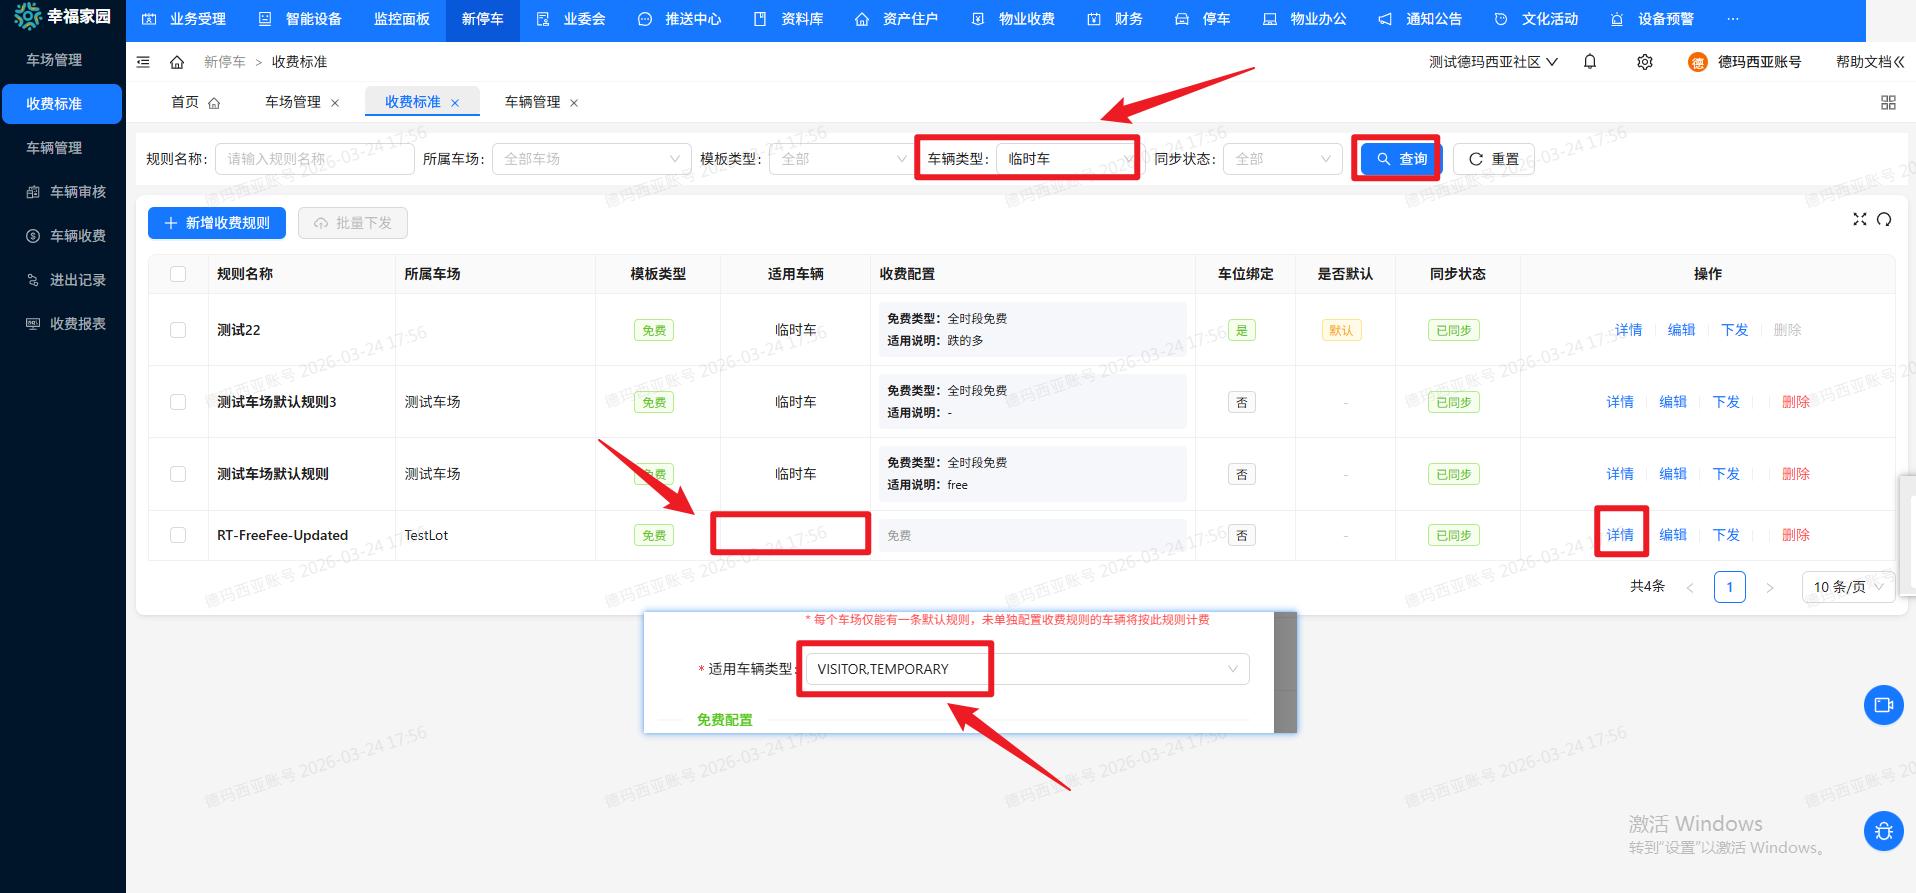Click the home icon in breadcrumb
This screenshot has height=893, width=1916.
(177, 62)
